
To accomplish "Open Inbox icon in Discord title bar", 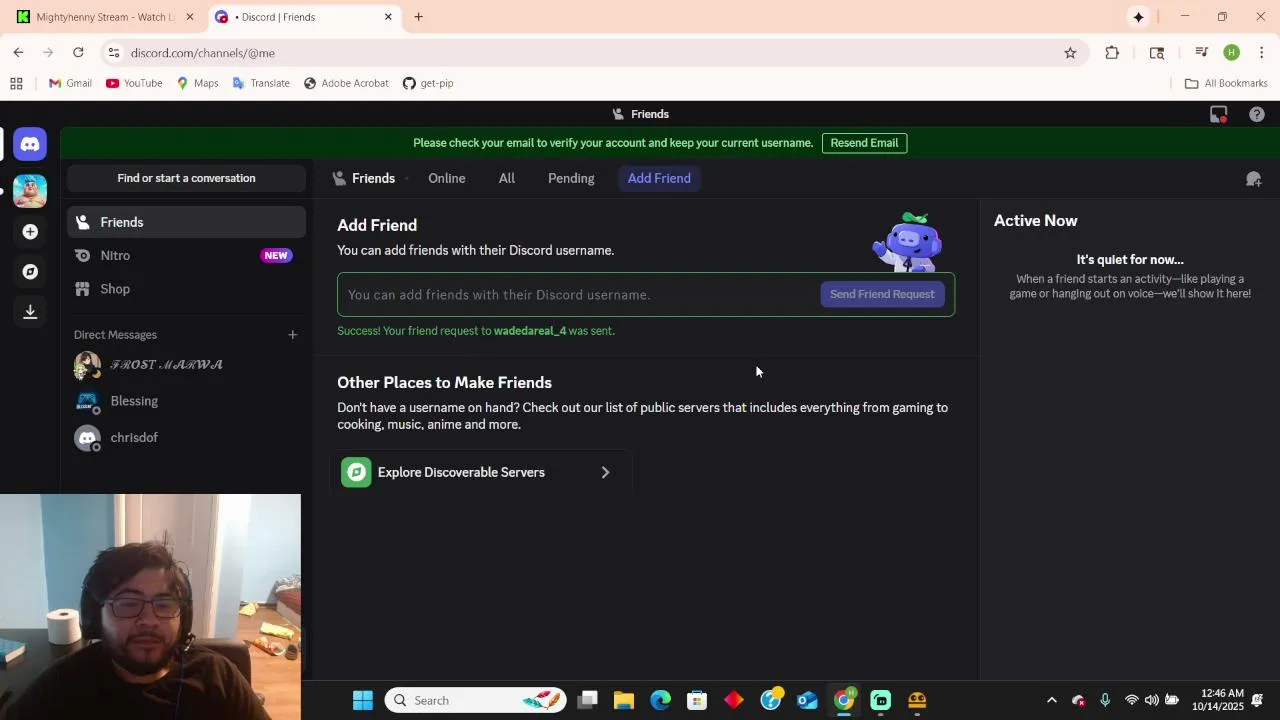I will point(1218,115).
